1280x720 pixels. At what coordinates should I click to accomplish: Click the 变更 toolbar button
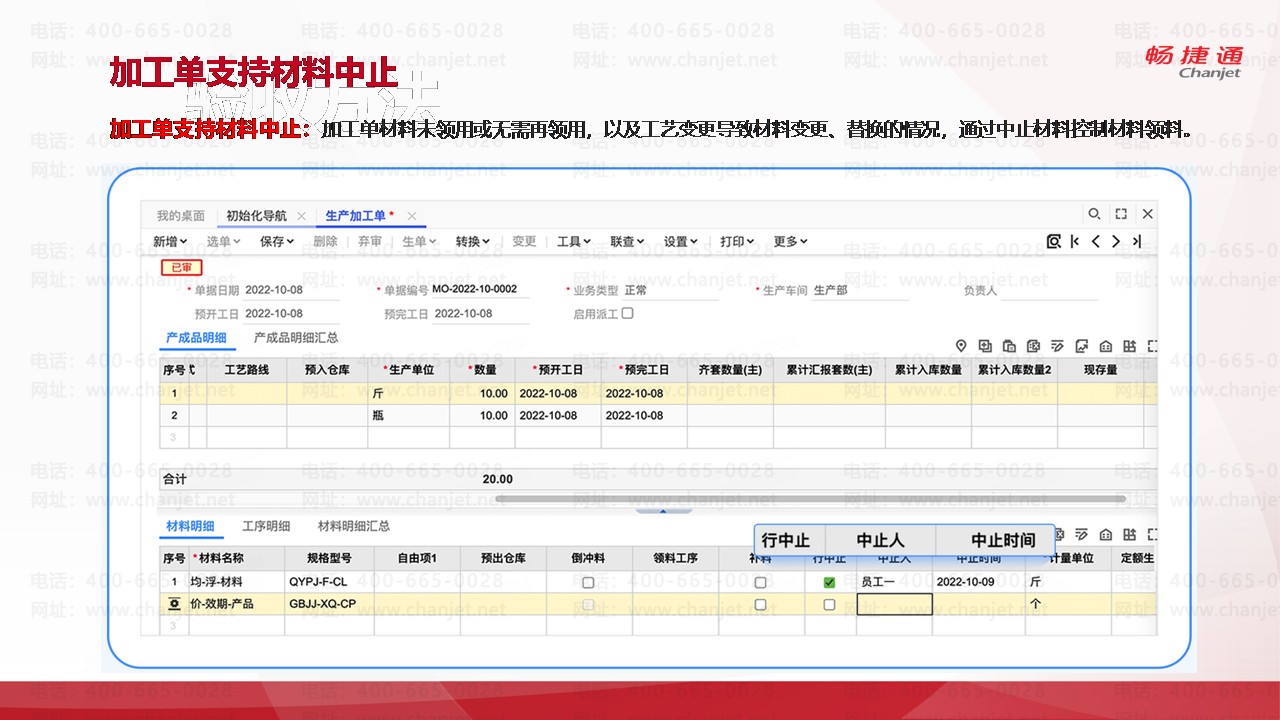[524, 241]
